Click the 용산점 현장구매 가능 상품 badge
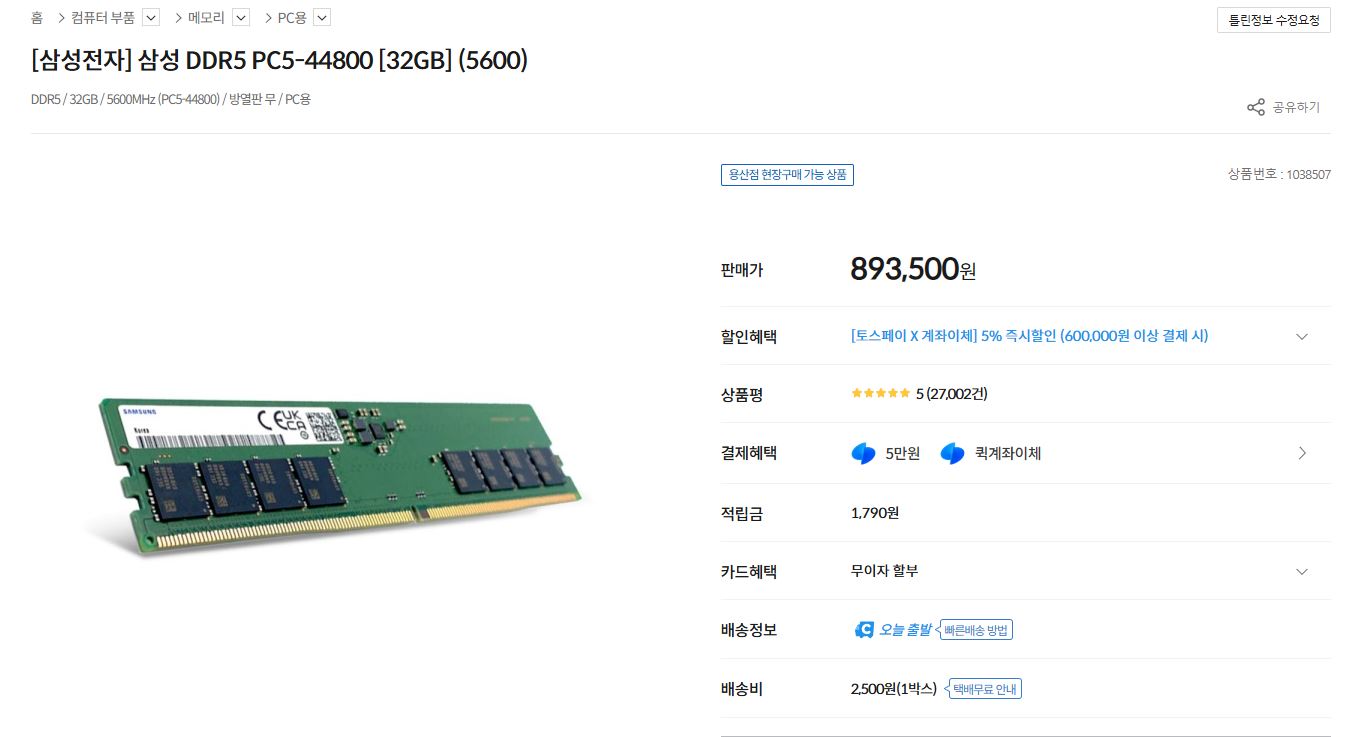The image size is (1359, 737). coord(787,175)
